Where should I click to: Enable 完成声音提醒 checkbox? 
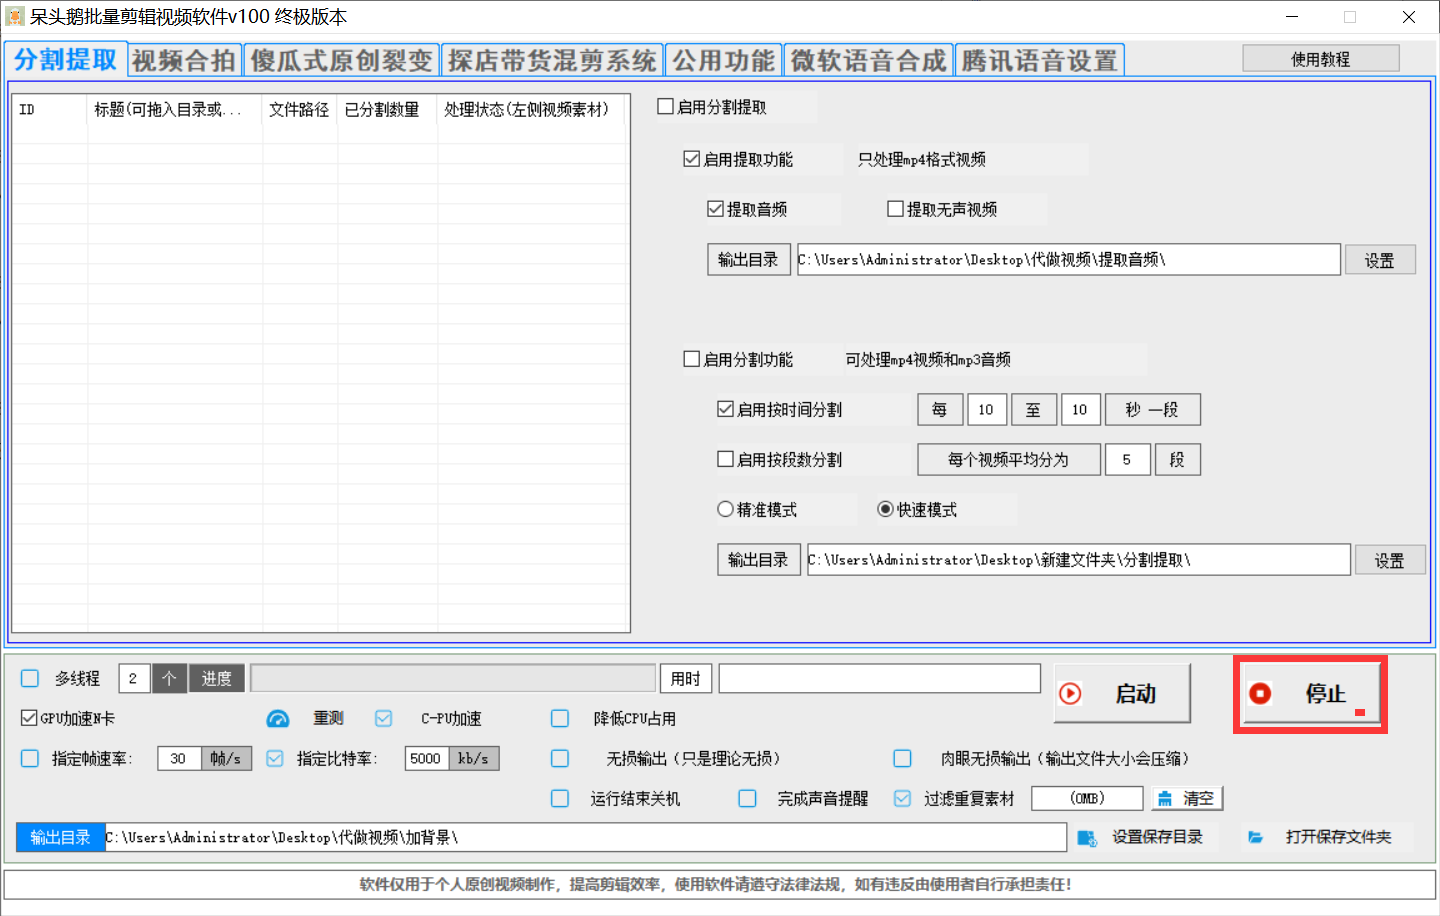[747, 798]
